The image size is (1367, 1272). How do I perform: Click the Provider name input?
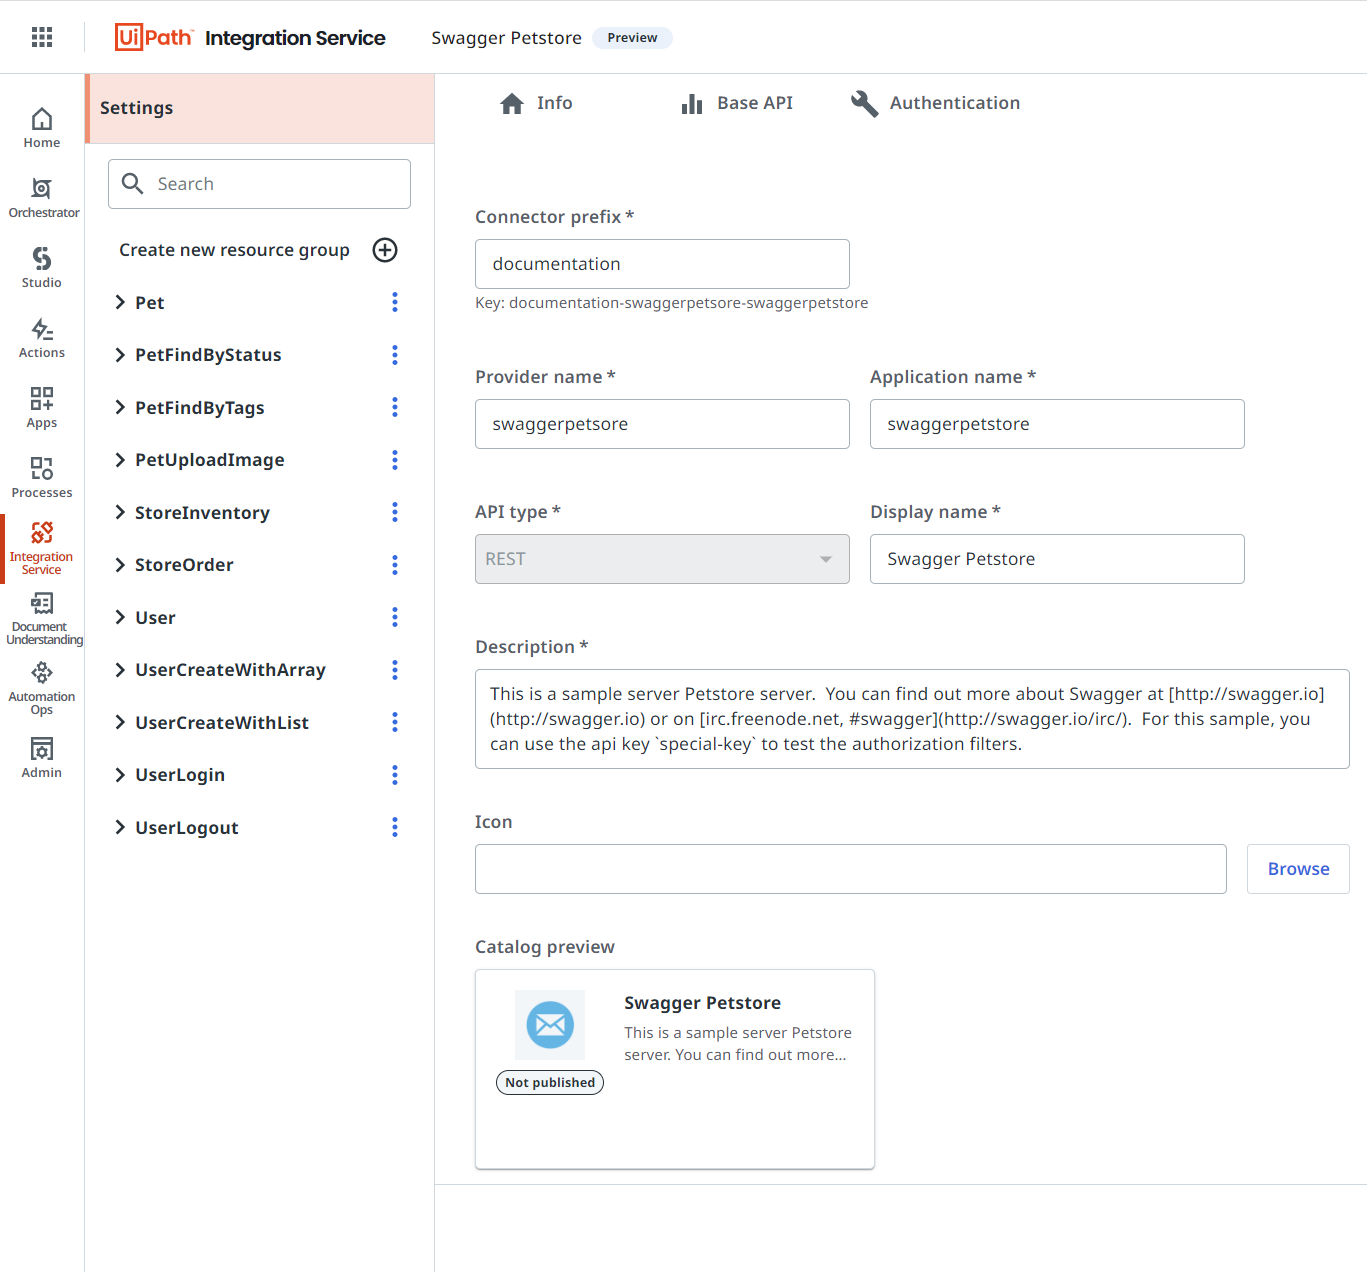[662, 424]
